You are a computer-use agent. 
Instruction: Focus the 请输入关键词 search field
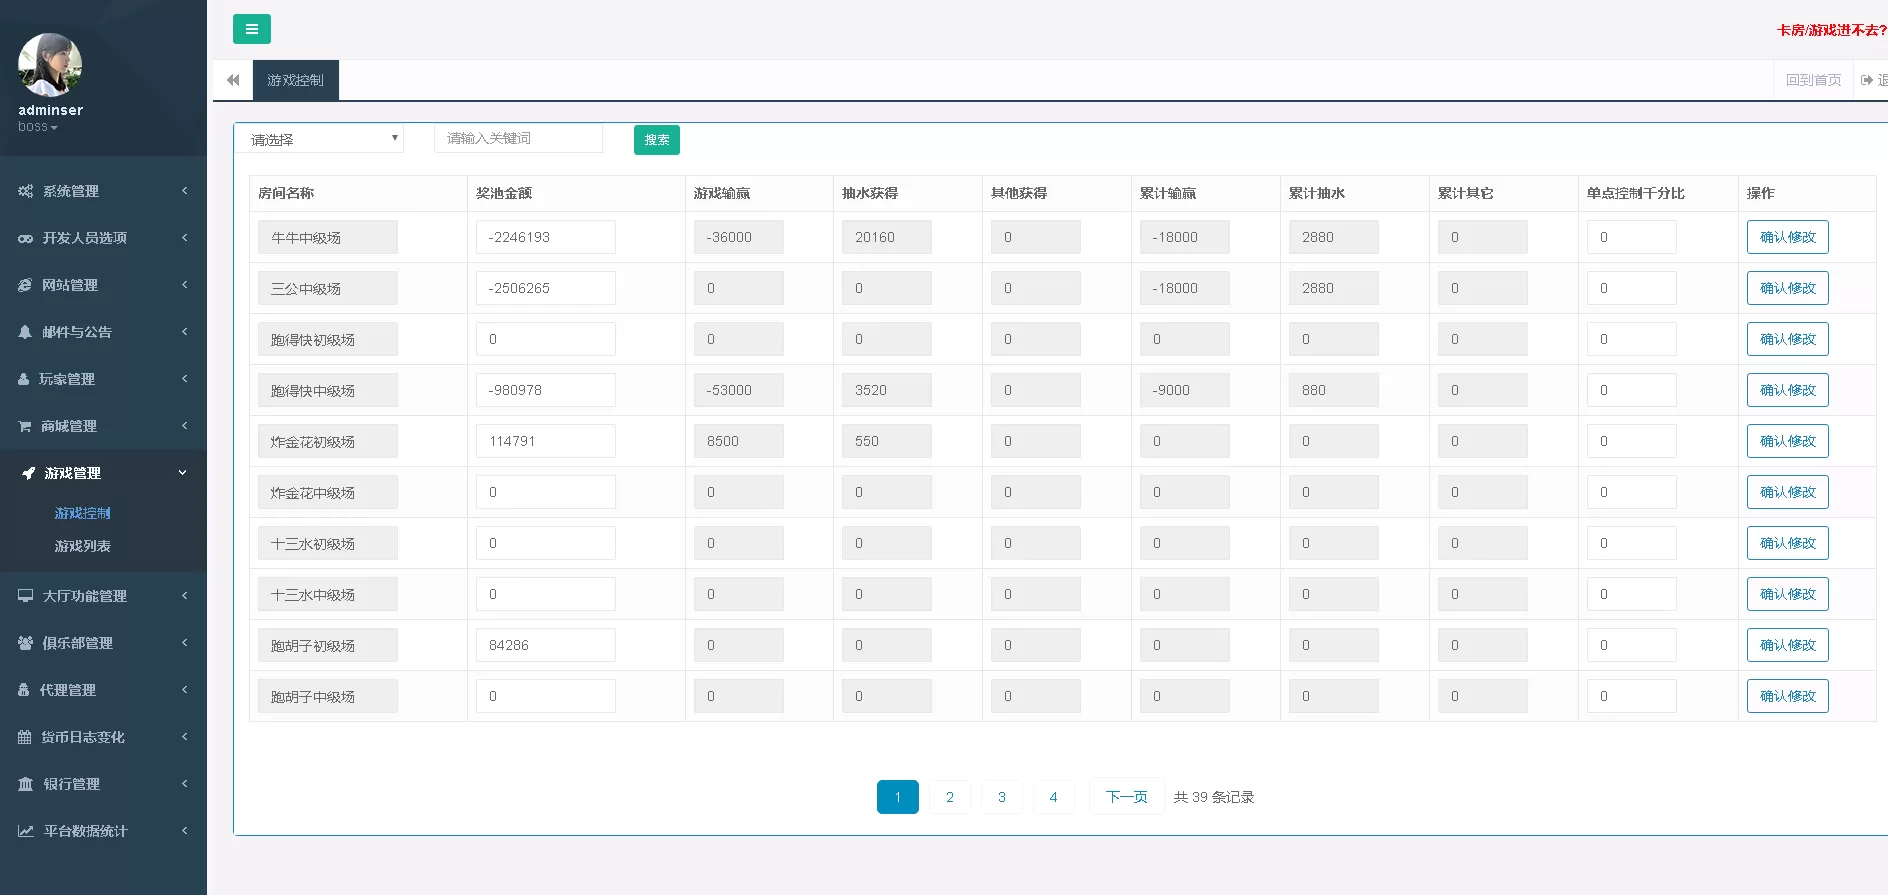click(x=518, y=139)
